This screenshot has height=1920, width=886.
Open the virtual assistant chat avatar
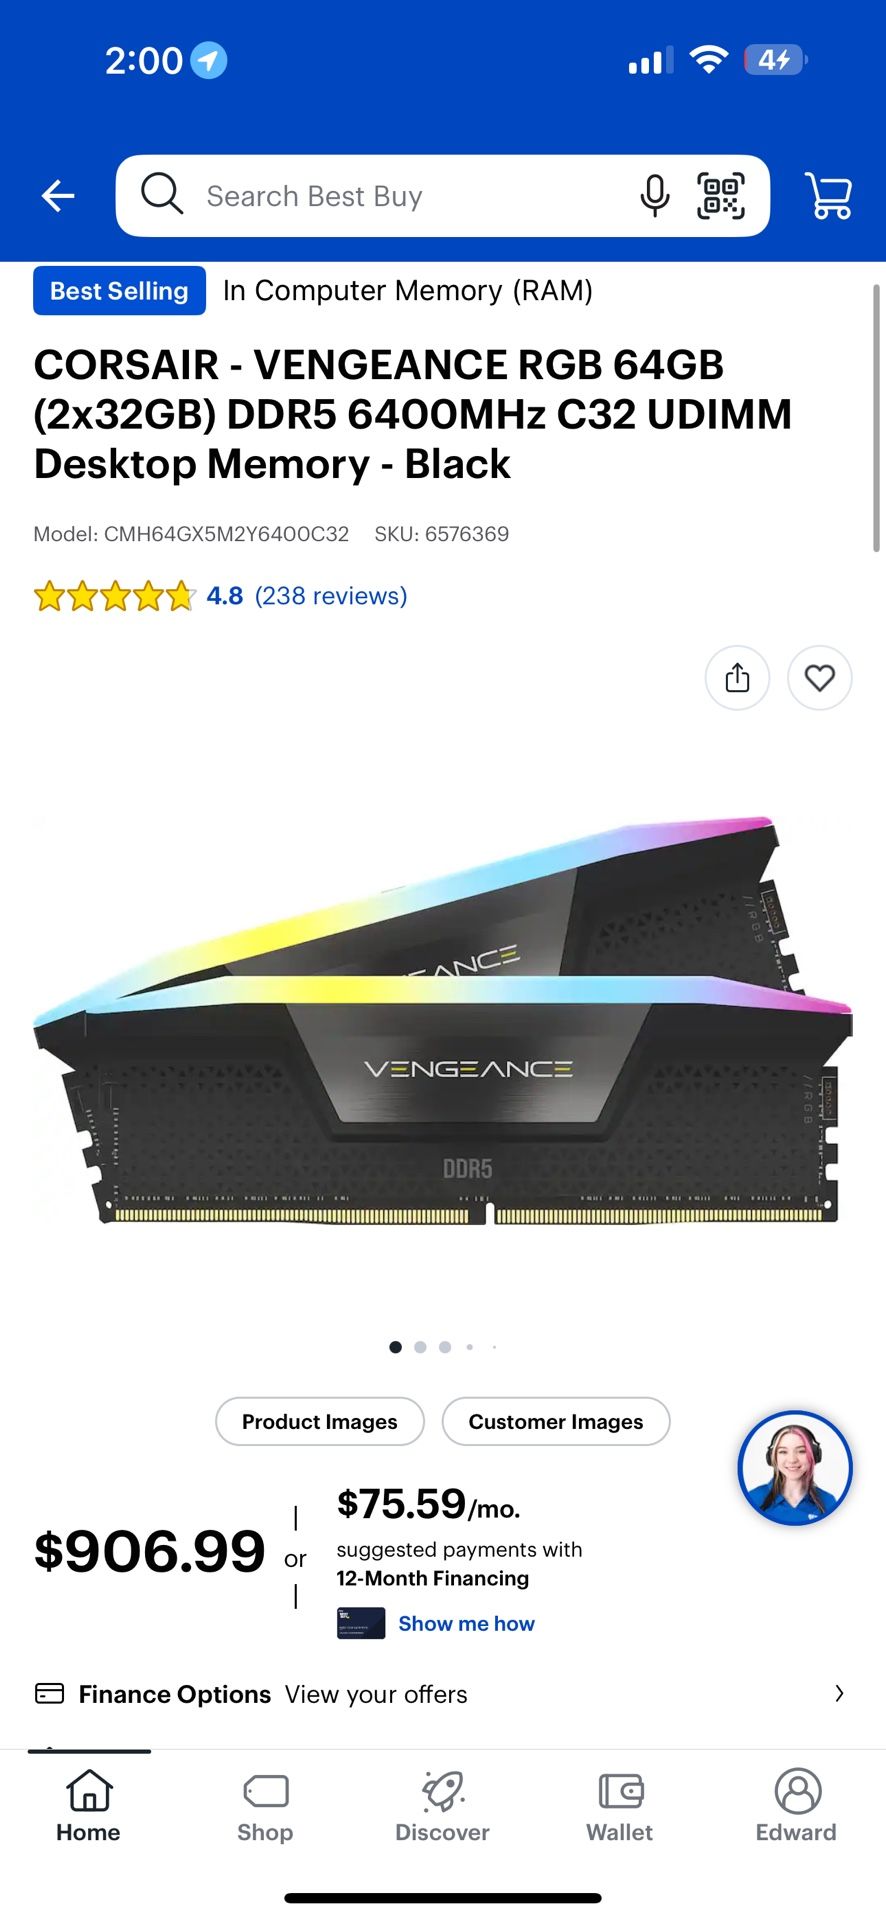coord(795,1468)
